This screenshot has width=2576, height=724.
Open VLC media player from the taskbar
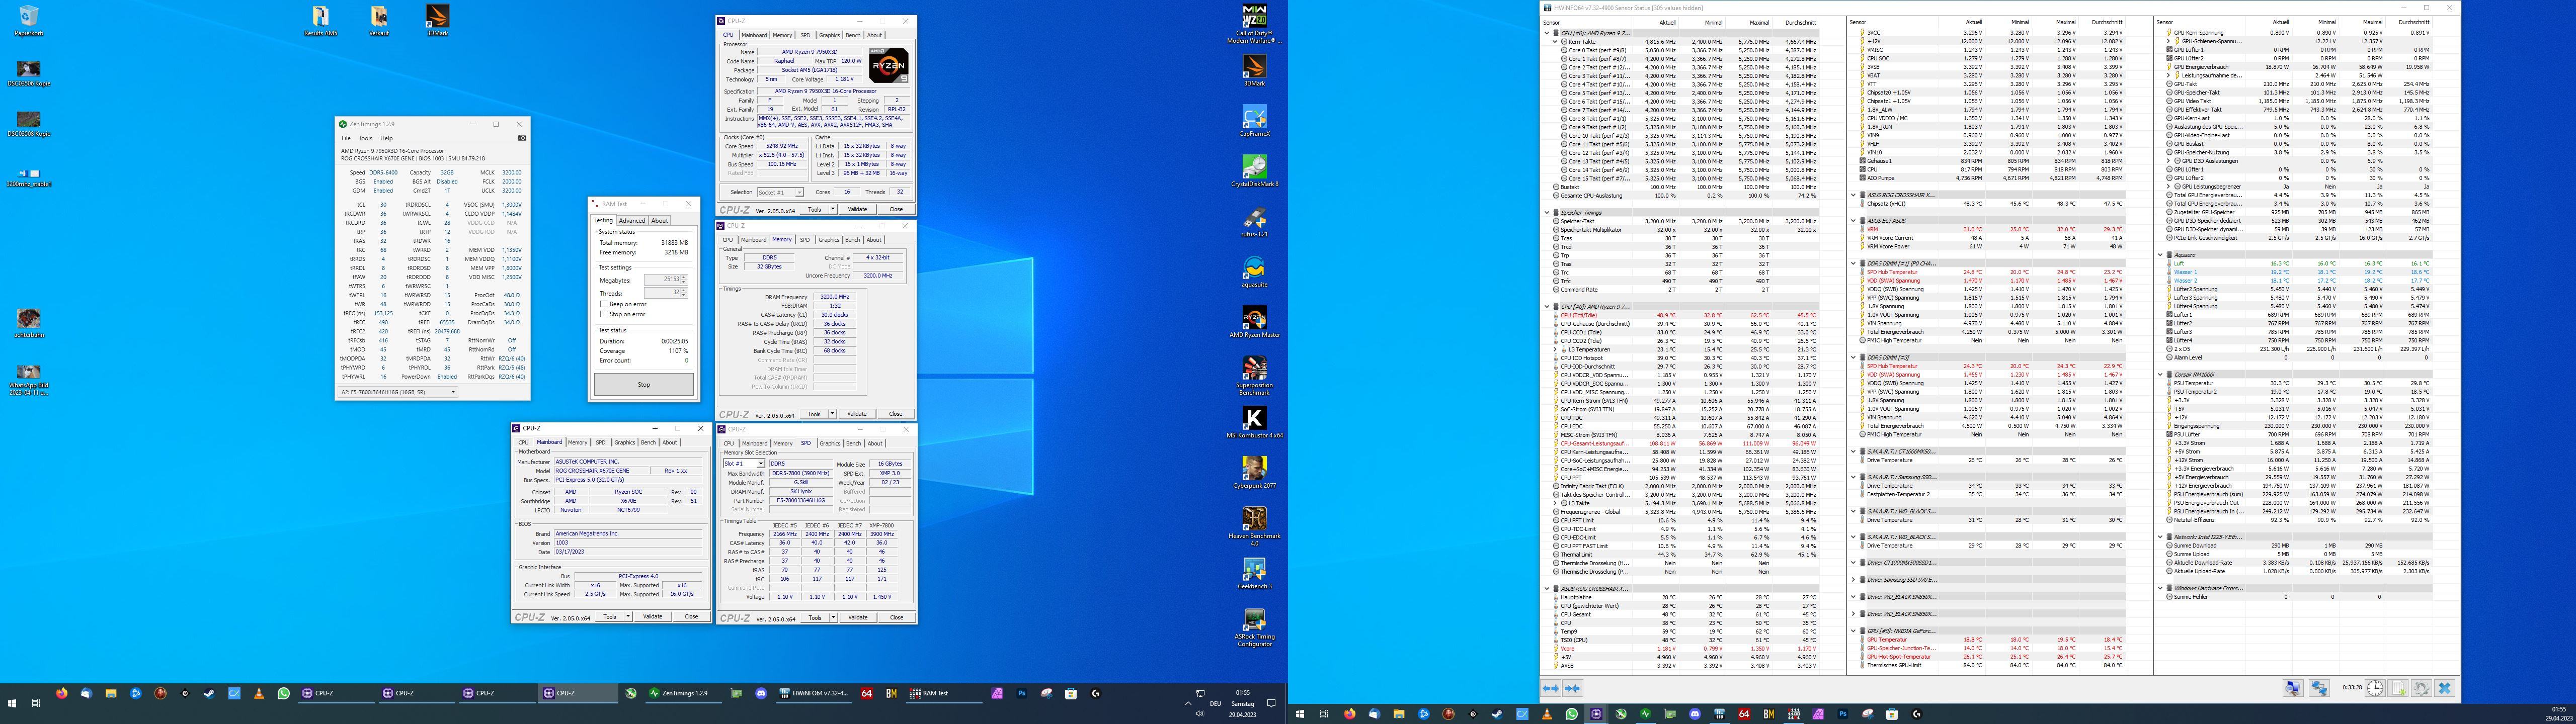259,693
